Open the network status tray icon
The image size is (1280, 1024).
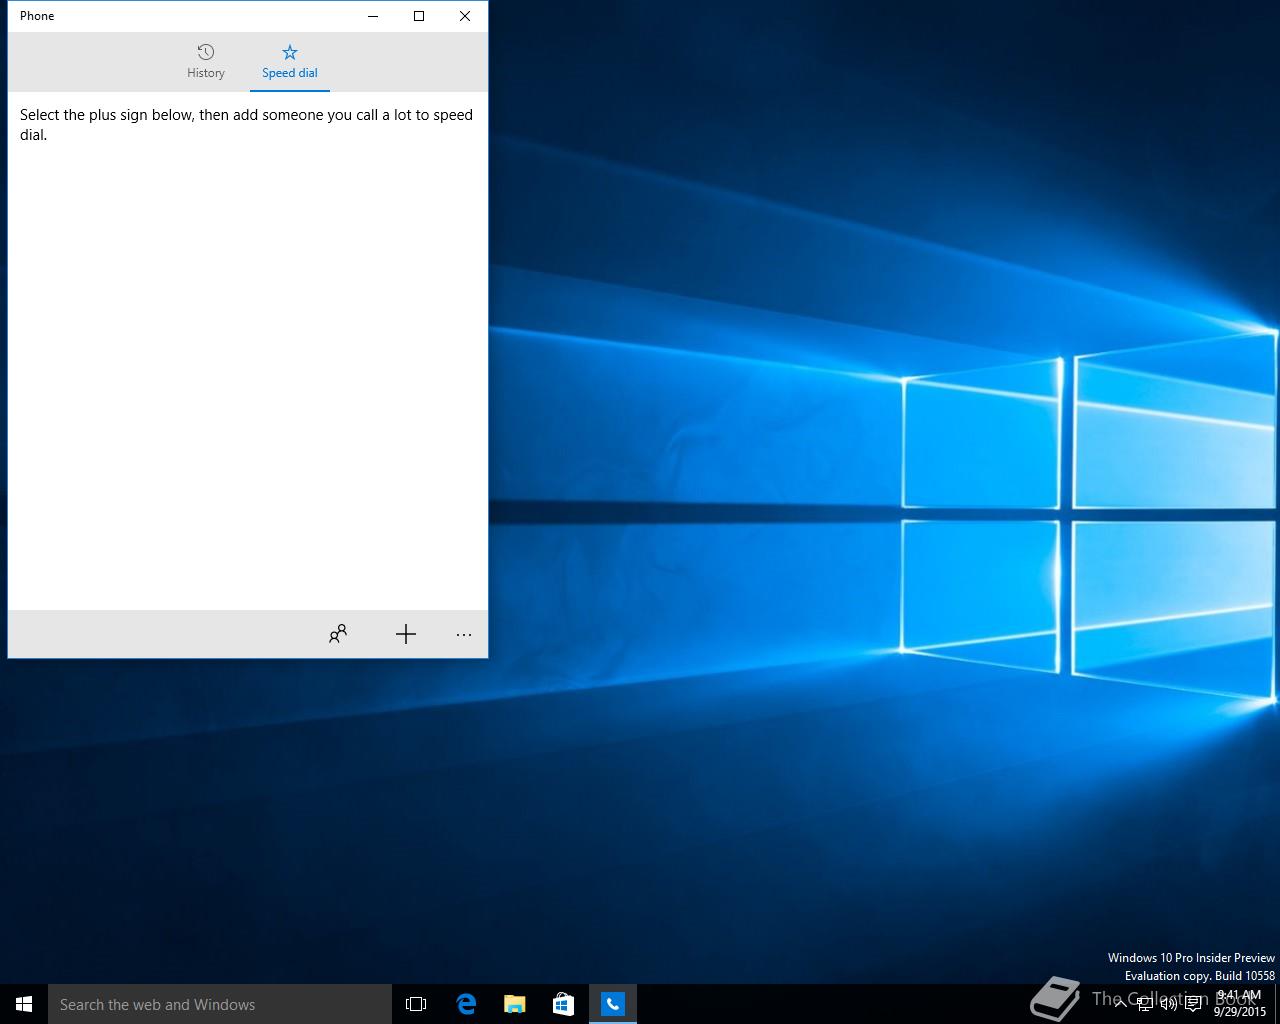1145,1004
